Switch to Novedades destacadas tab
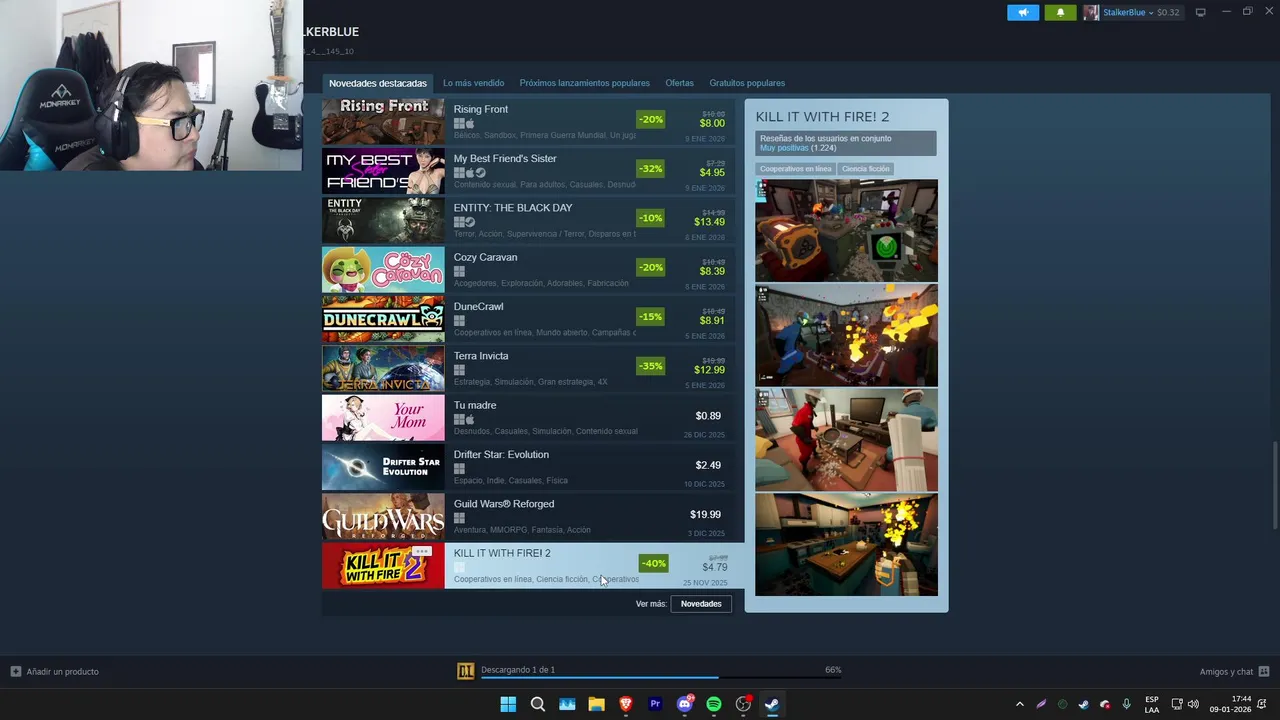1280x720 pixels. click(x=378, y=83)
